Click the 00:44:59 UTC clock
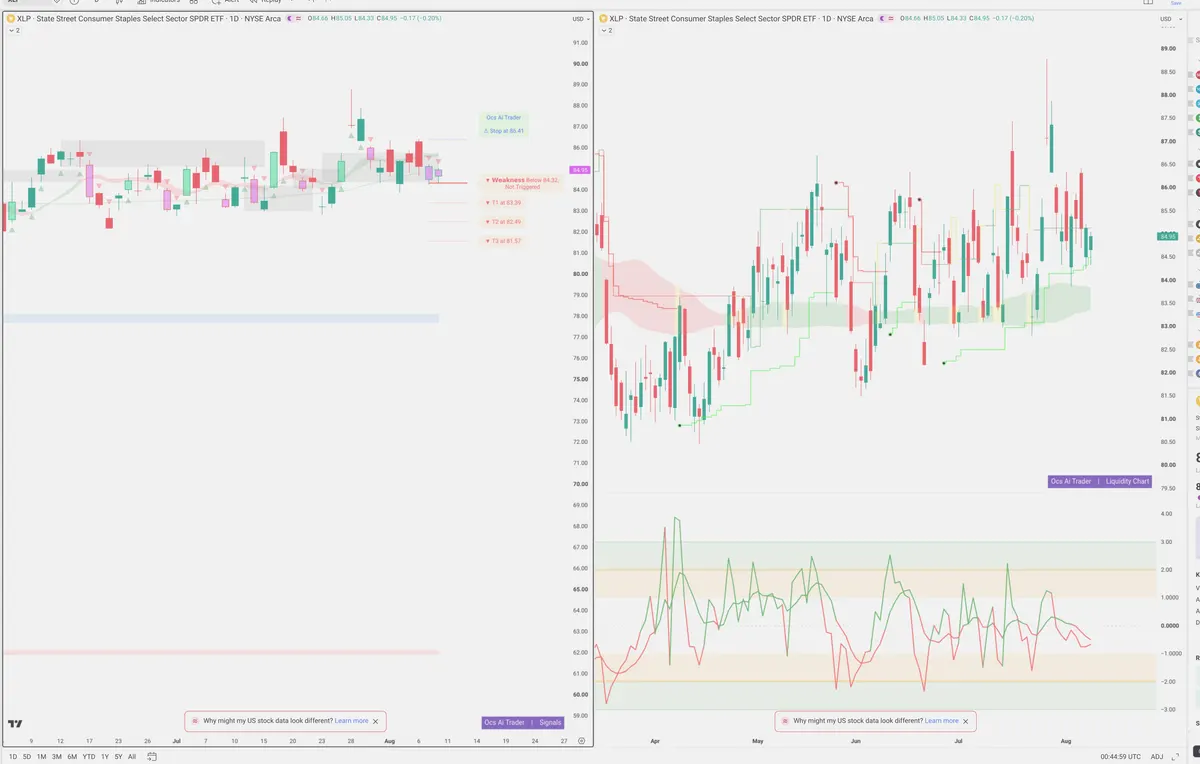 1119,757
